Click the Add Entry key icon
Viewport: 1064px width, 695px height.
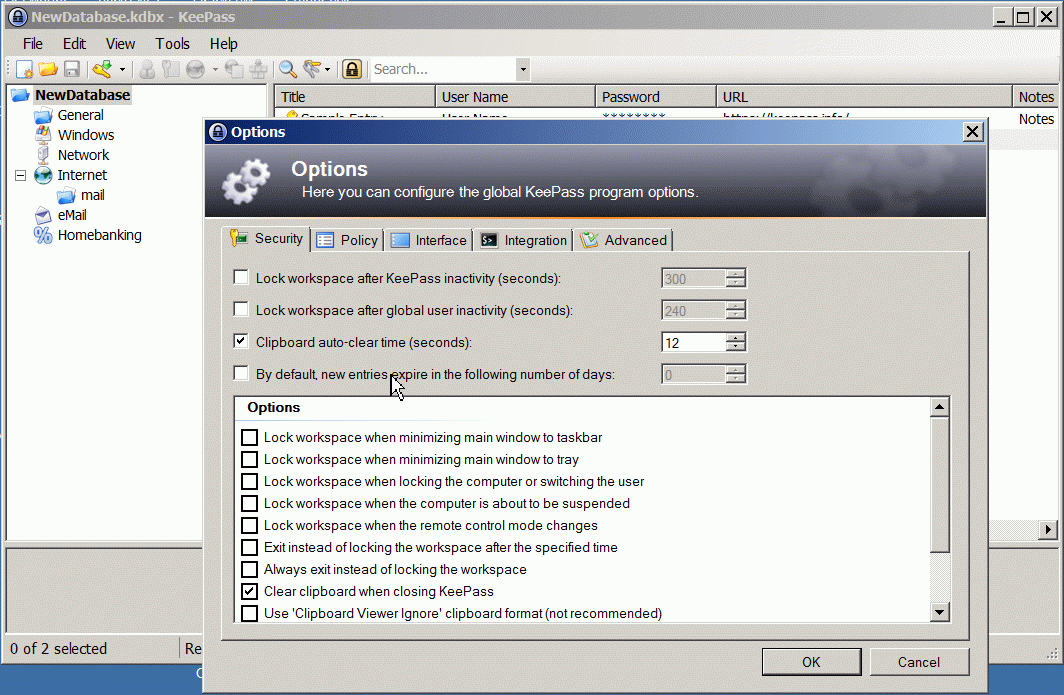coord(102,69)
